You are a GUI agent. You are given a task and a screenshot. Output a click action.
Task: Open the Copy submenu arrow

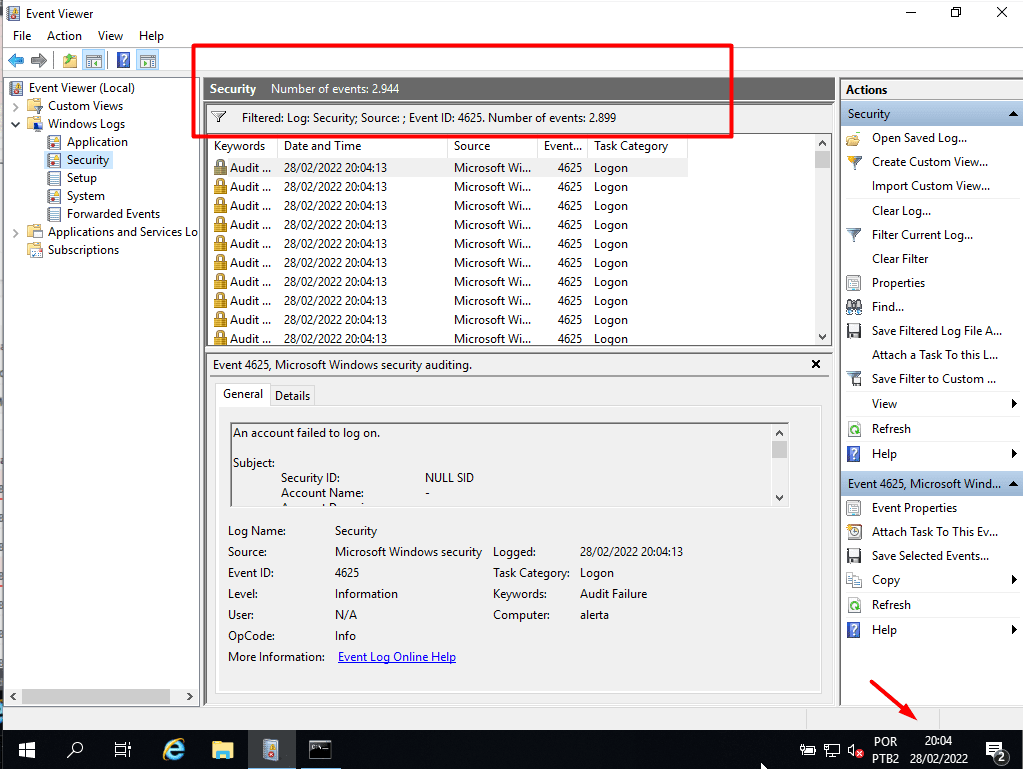1014,580
